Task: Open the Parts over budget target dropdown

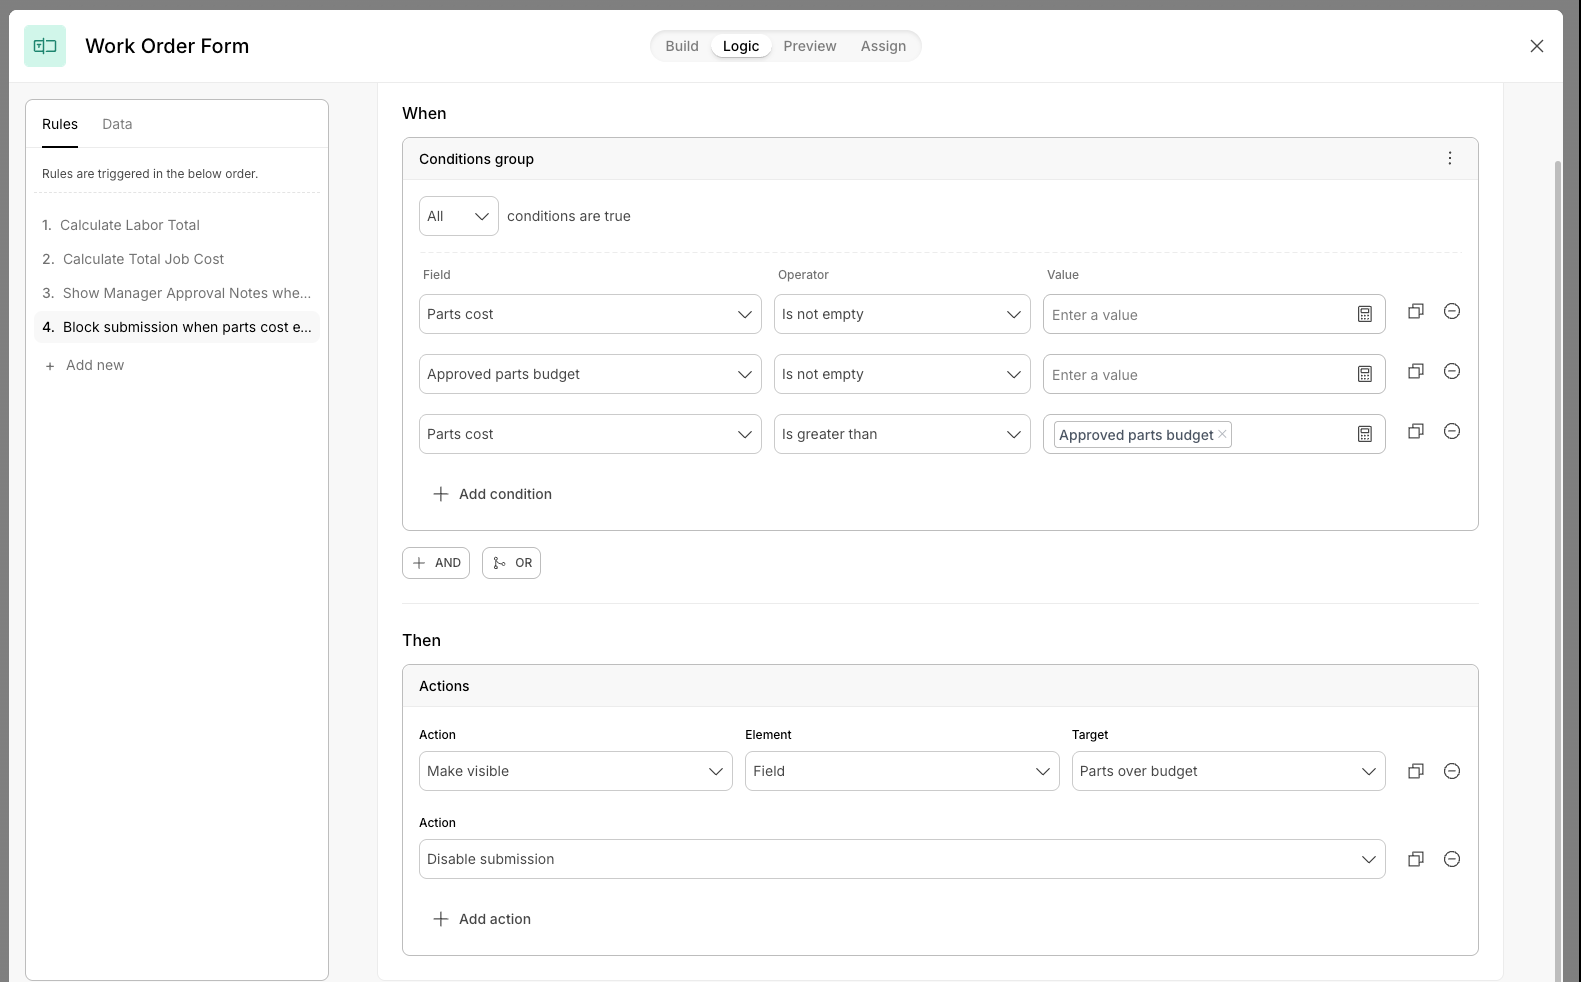Action: pyautogui.click(x=1229, y=771)
